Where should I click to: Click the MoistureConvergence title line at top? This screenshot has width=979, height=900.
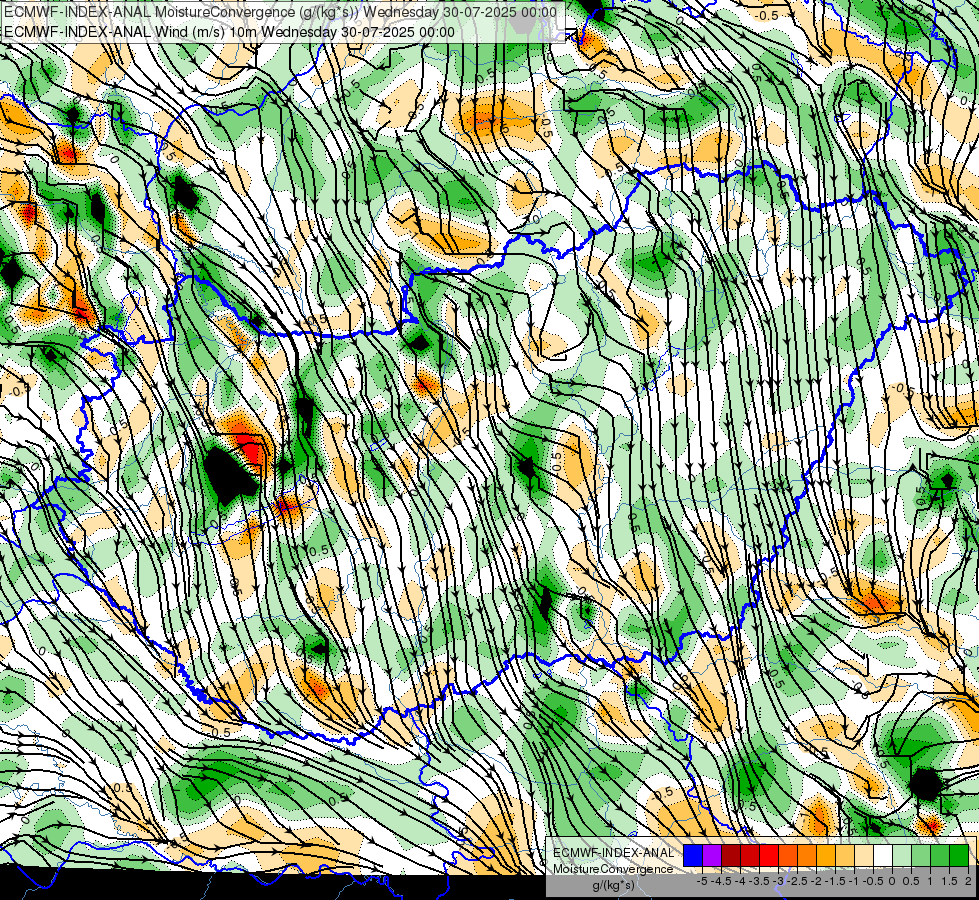click(280, 12)
